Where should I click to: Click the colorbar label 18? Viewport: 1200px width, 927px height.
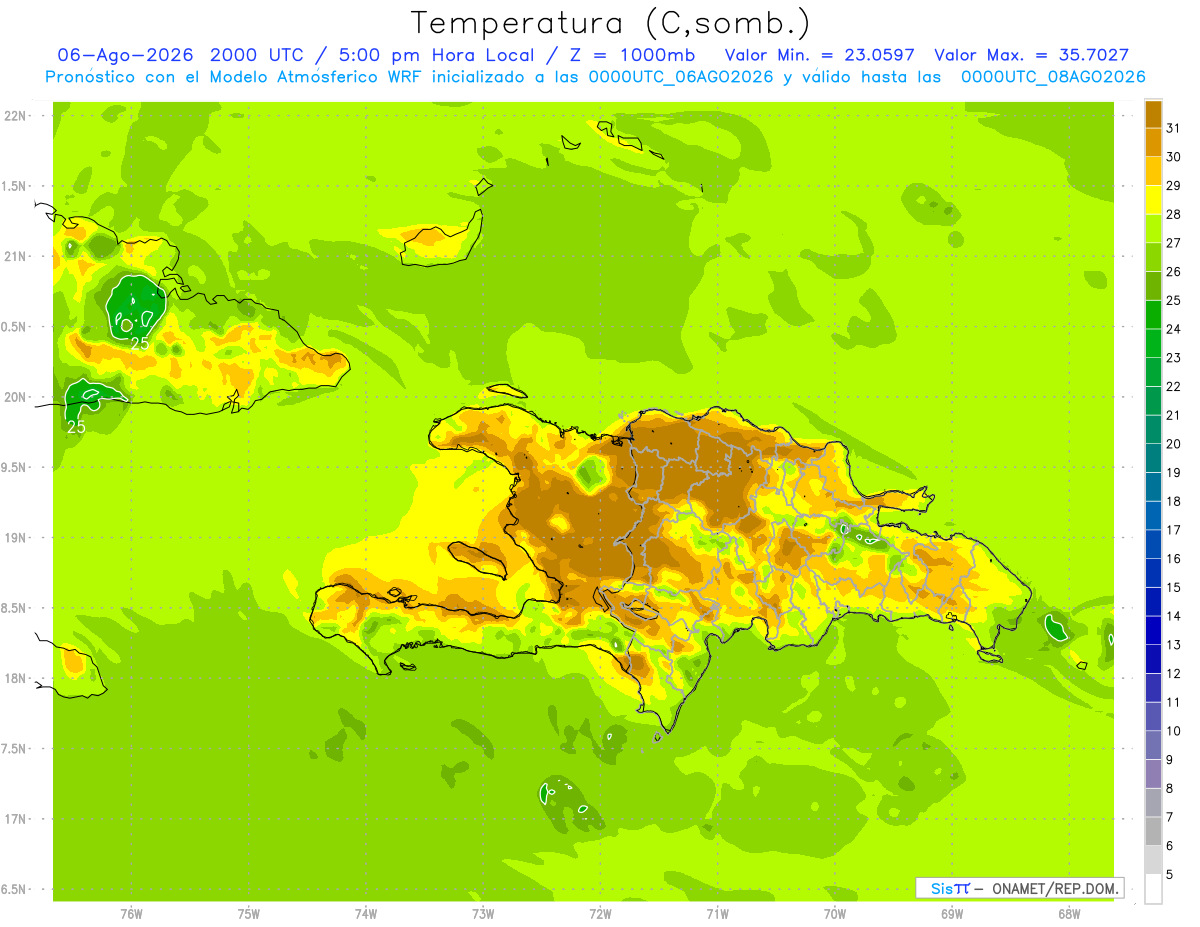click(1175, 501)
